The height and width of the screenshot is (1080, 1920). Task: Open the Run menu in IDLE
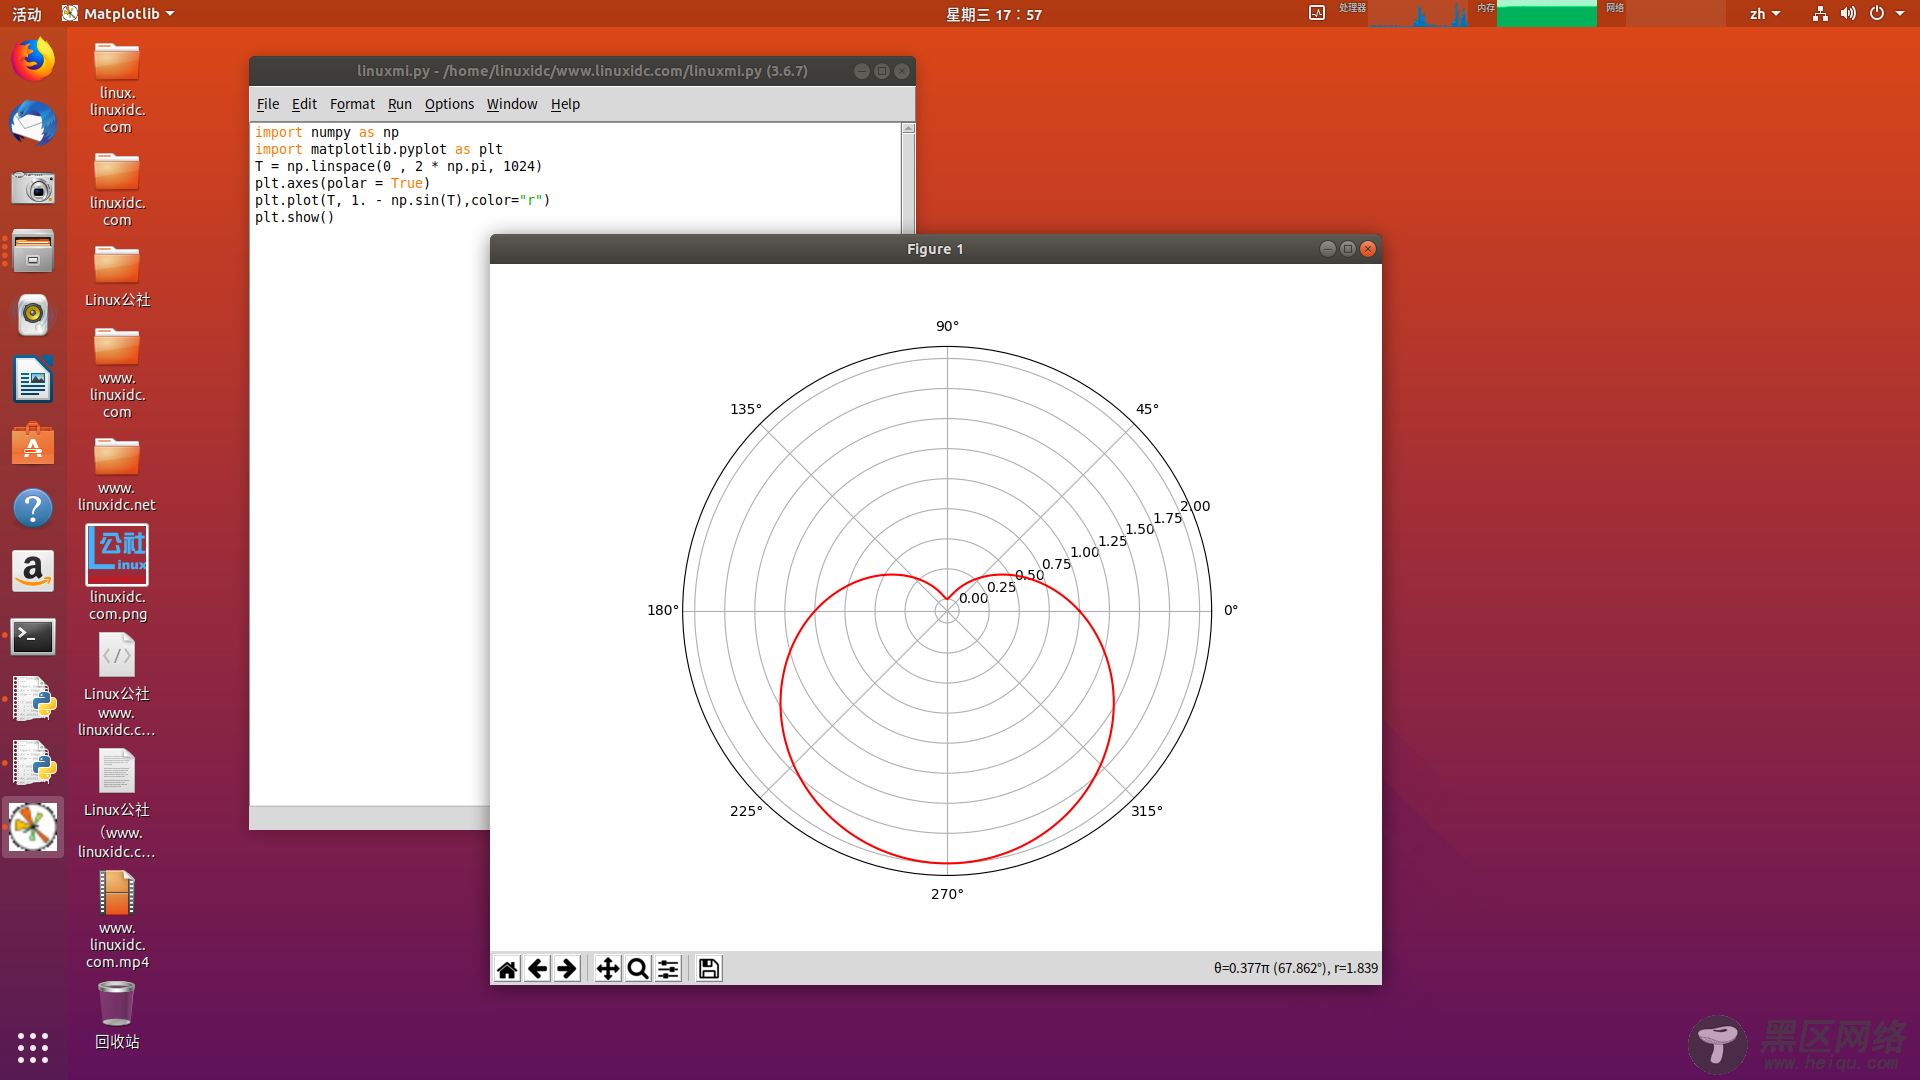click(399, 104)
